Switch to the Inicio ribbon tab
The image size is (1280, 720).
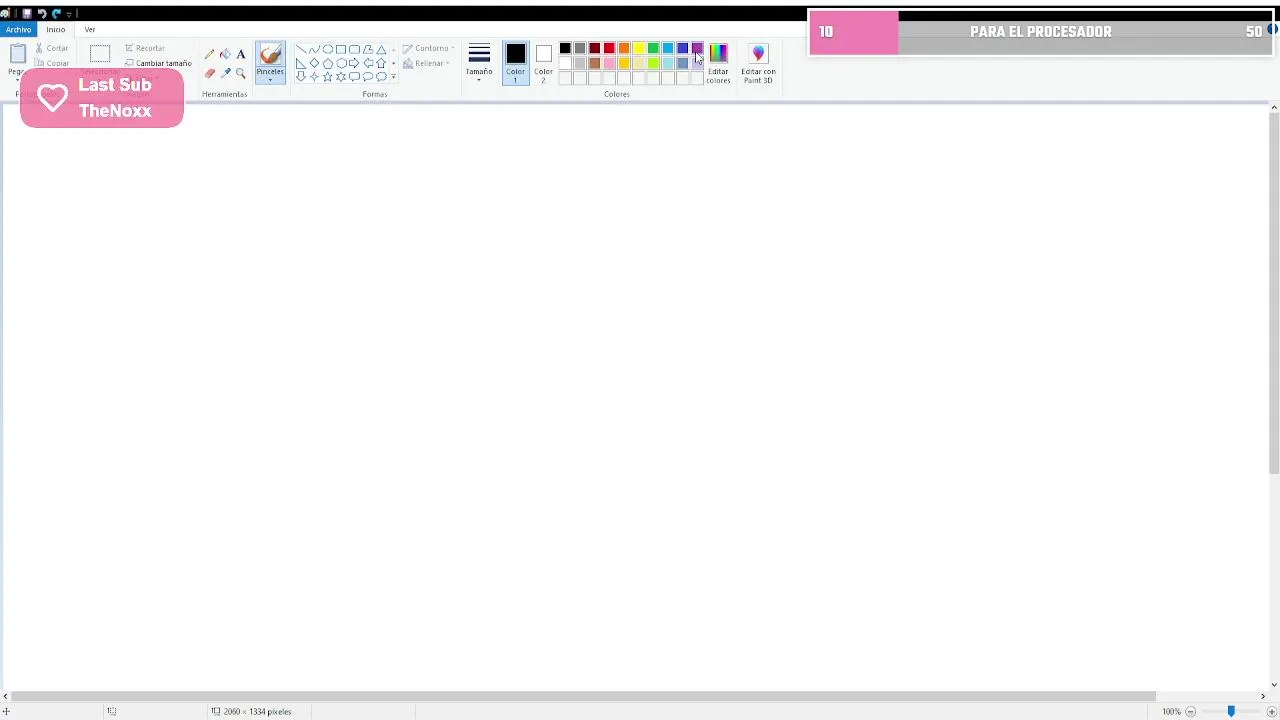click(56, 29)
